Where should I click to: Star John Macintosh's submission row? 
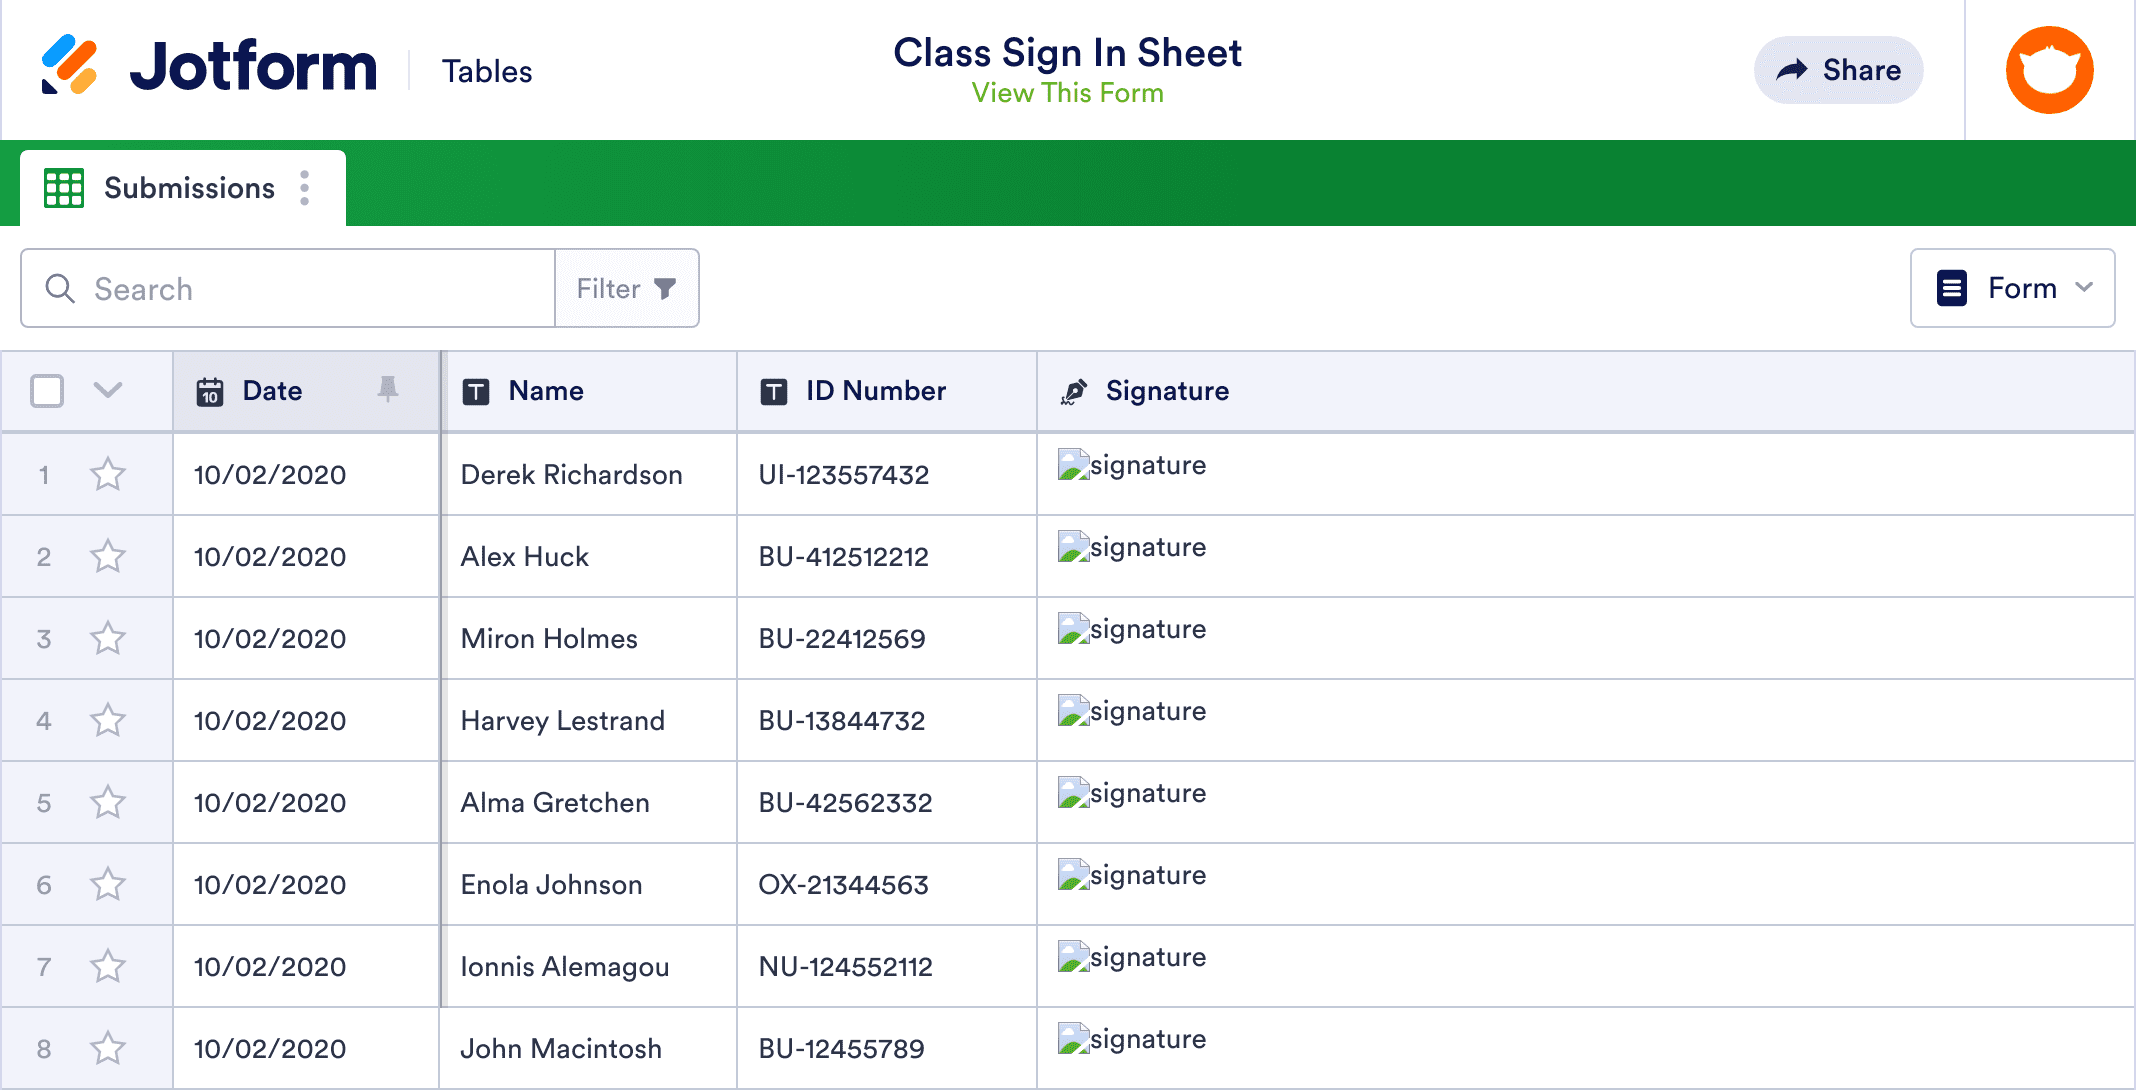[x=108, y=1048]
